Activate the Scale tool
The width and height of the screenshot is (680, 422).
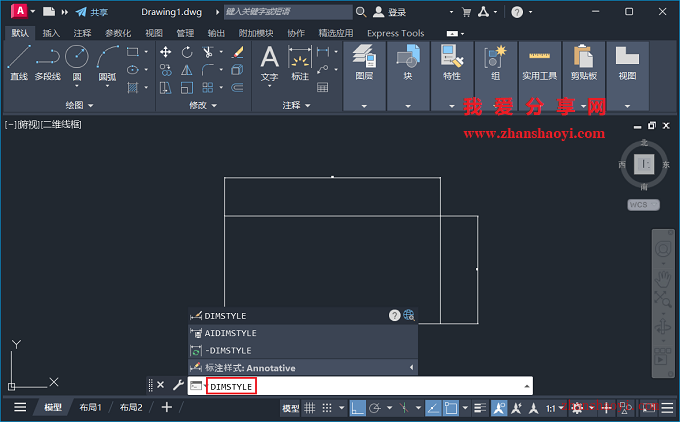click(x=187, y=88)
